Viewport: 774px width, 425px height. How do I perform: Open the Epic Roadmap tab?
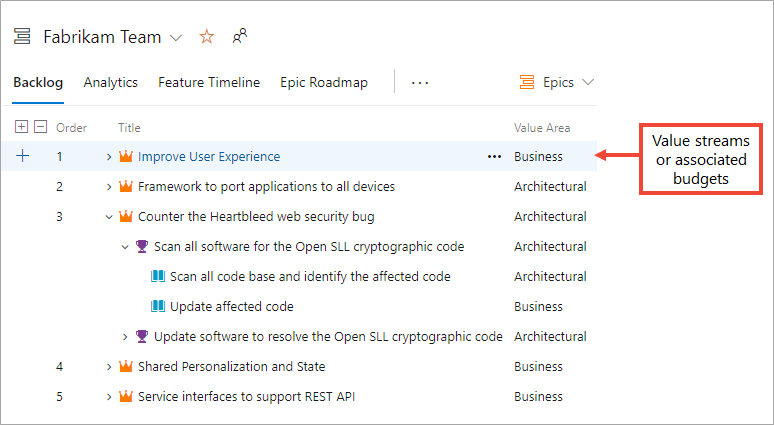coord(324,83)
